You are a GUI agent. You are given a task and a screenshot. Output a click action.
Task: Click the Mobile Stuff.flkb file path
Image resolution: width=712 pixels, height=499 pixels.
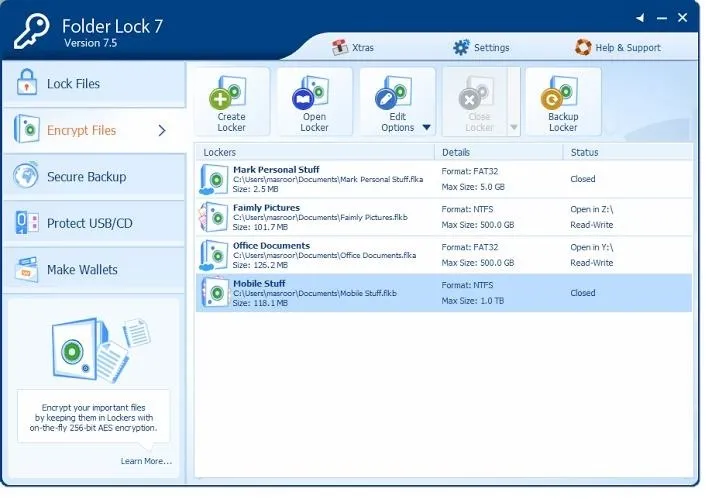[315, 293]
